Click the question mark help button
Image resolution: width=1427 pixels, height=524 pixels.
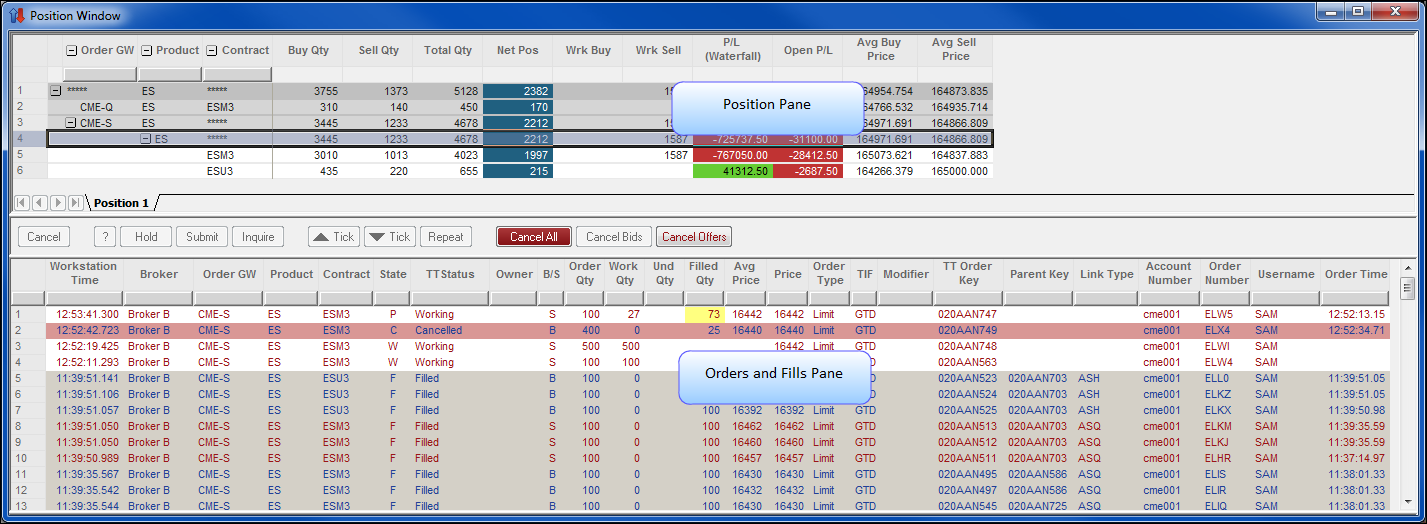coord(105,237)
